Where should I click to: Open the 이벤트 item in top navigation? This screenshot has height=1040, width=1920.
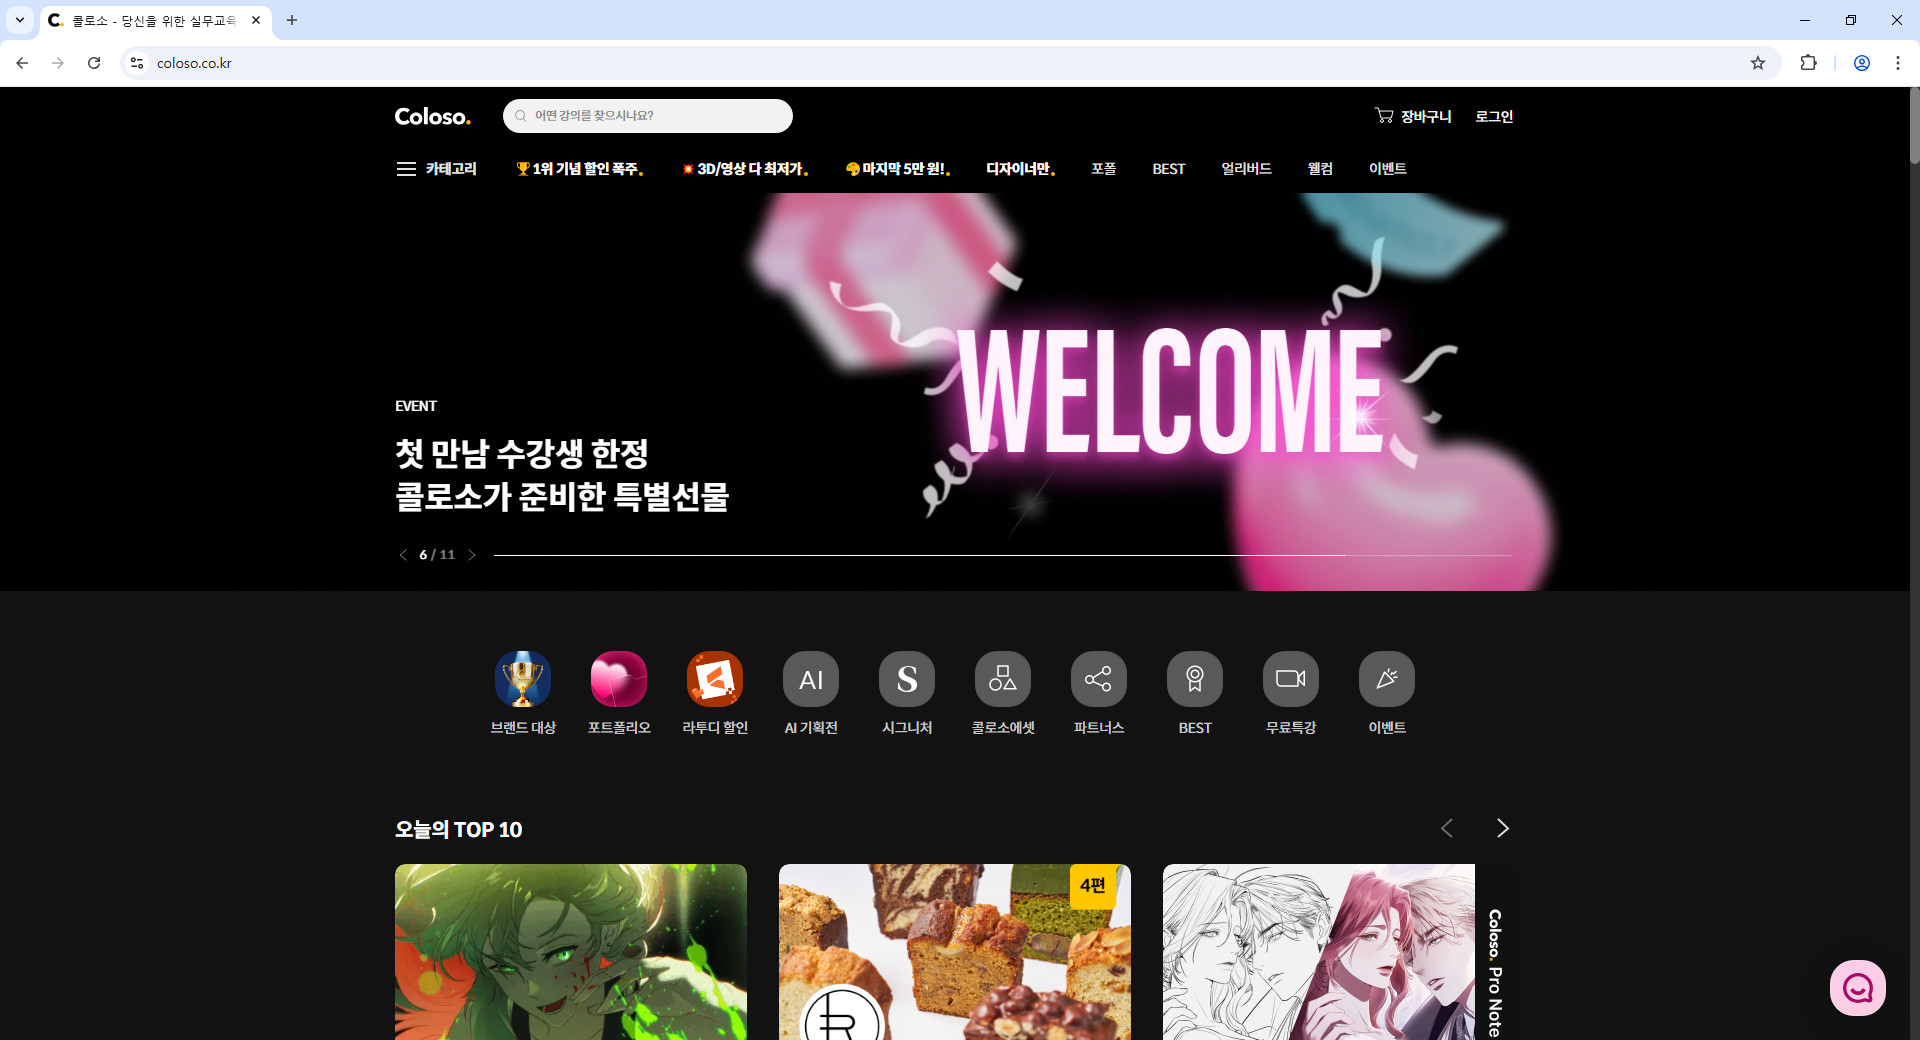(x=1387, y=169)
